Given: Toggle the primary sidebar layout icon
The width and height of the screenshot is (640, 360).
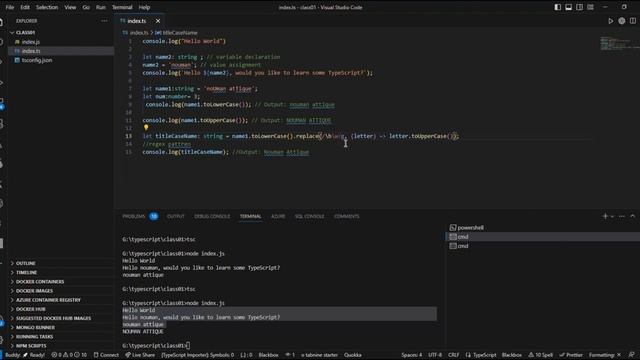Looking at the screenshot, I should click(x=558, y=7).
